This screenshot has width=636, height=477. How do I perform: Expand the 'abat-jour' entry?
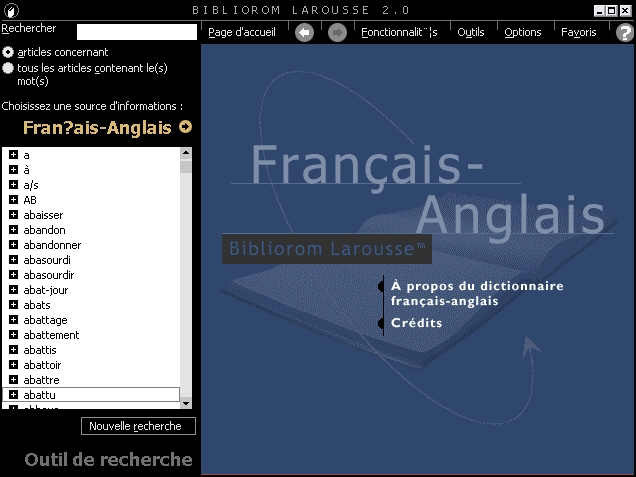pos(13,290)
